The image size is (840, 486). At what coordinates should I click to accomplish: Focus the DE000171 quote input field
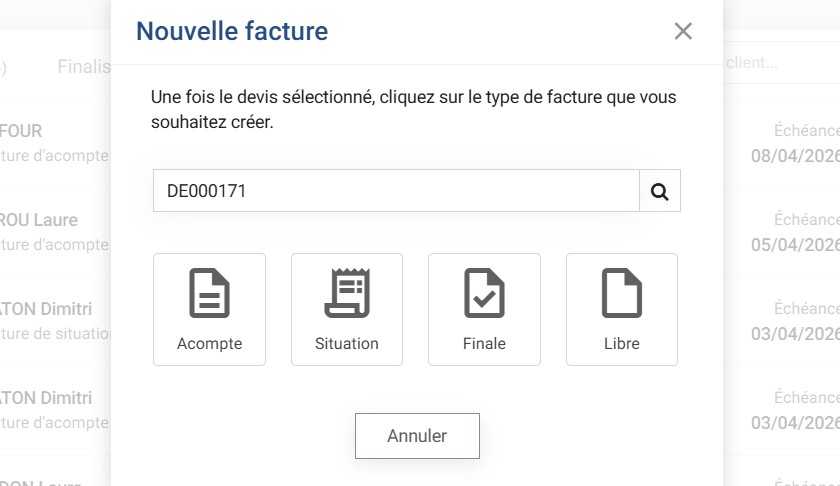coord(395,191)
